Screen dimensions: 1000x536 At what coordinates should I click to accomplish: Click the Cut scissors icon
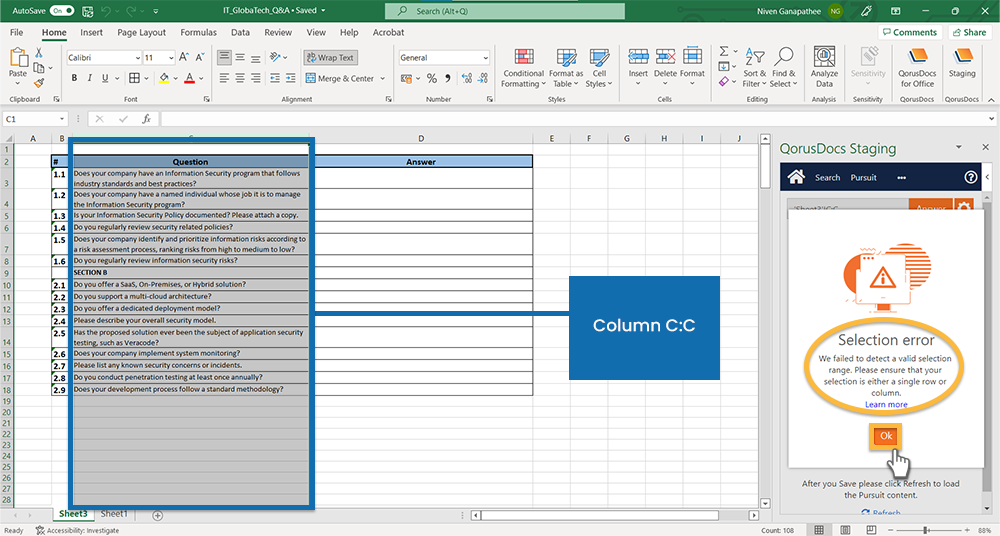[39, 53]
